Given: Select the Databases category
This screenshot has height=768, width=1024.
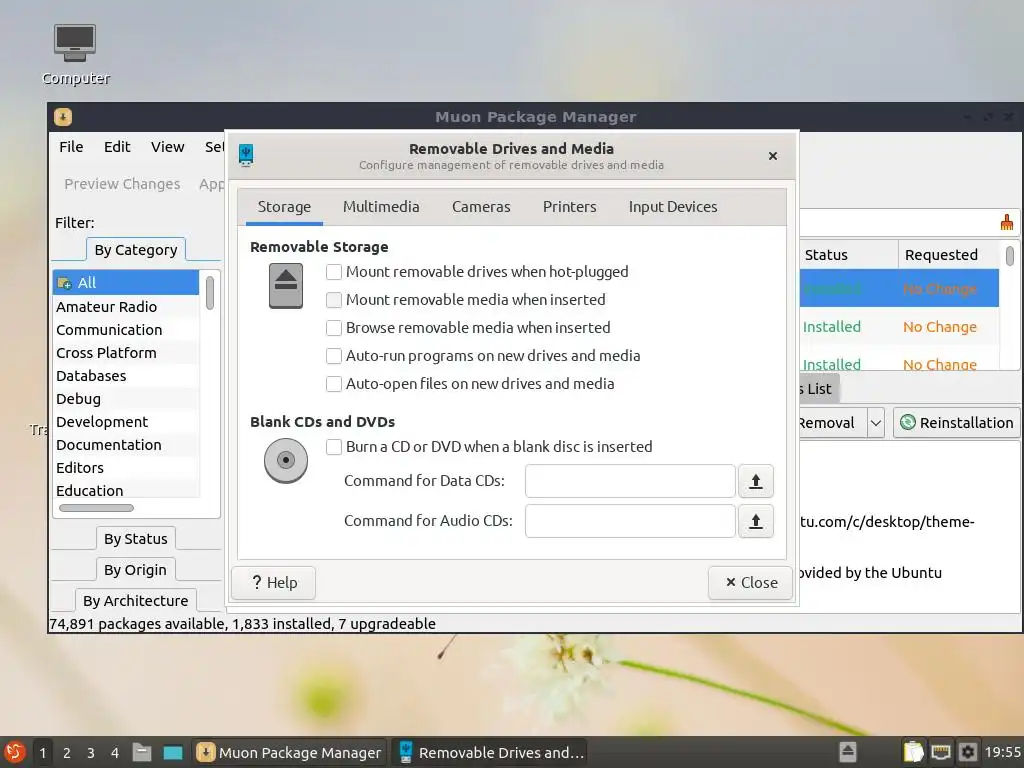Looking at the screenshot, I should click(125, 376).
